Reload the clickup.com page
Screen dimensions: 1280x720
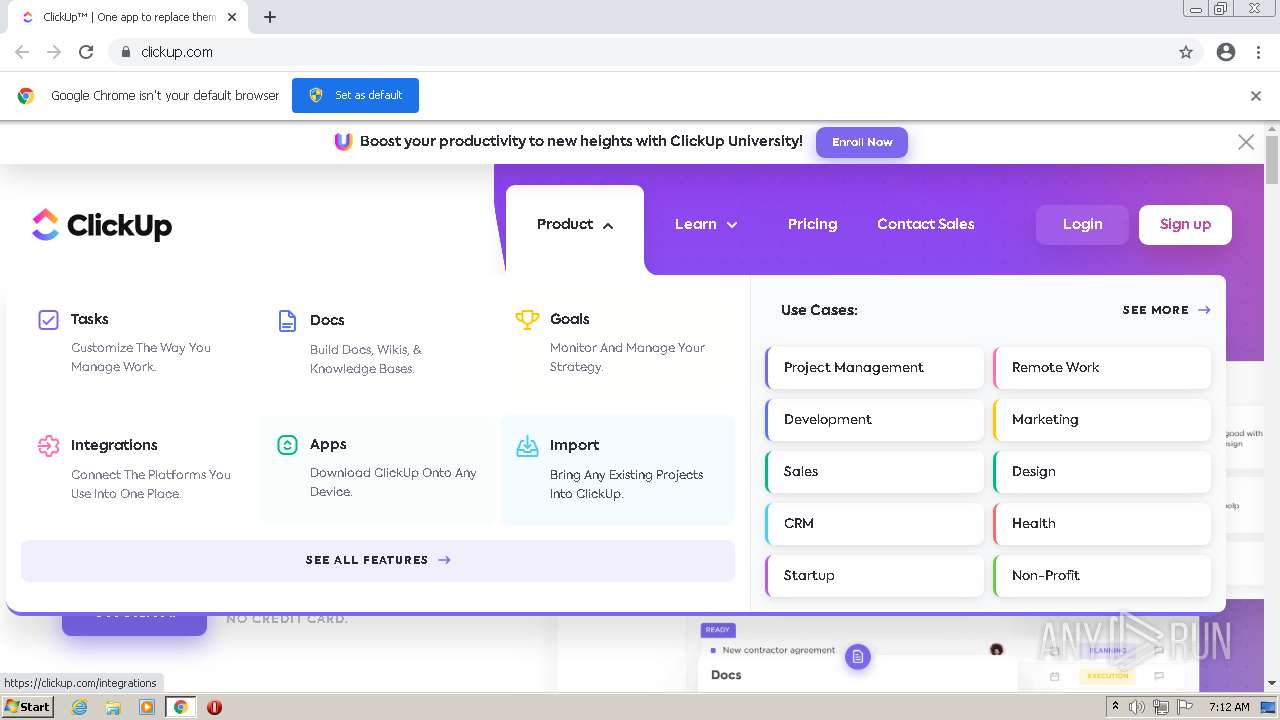click(x=86, y=52)
